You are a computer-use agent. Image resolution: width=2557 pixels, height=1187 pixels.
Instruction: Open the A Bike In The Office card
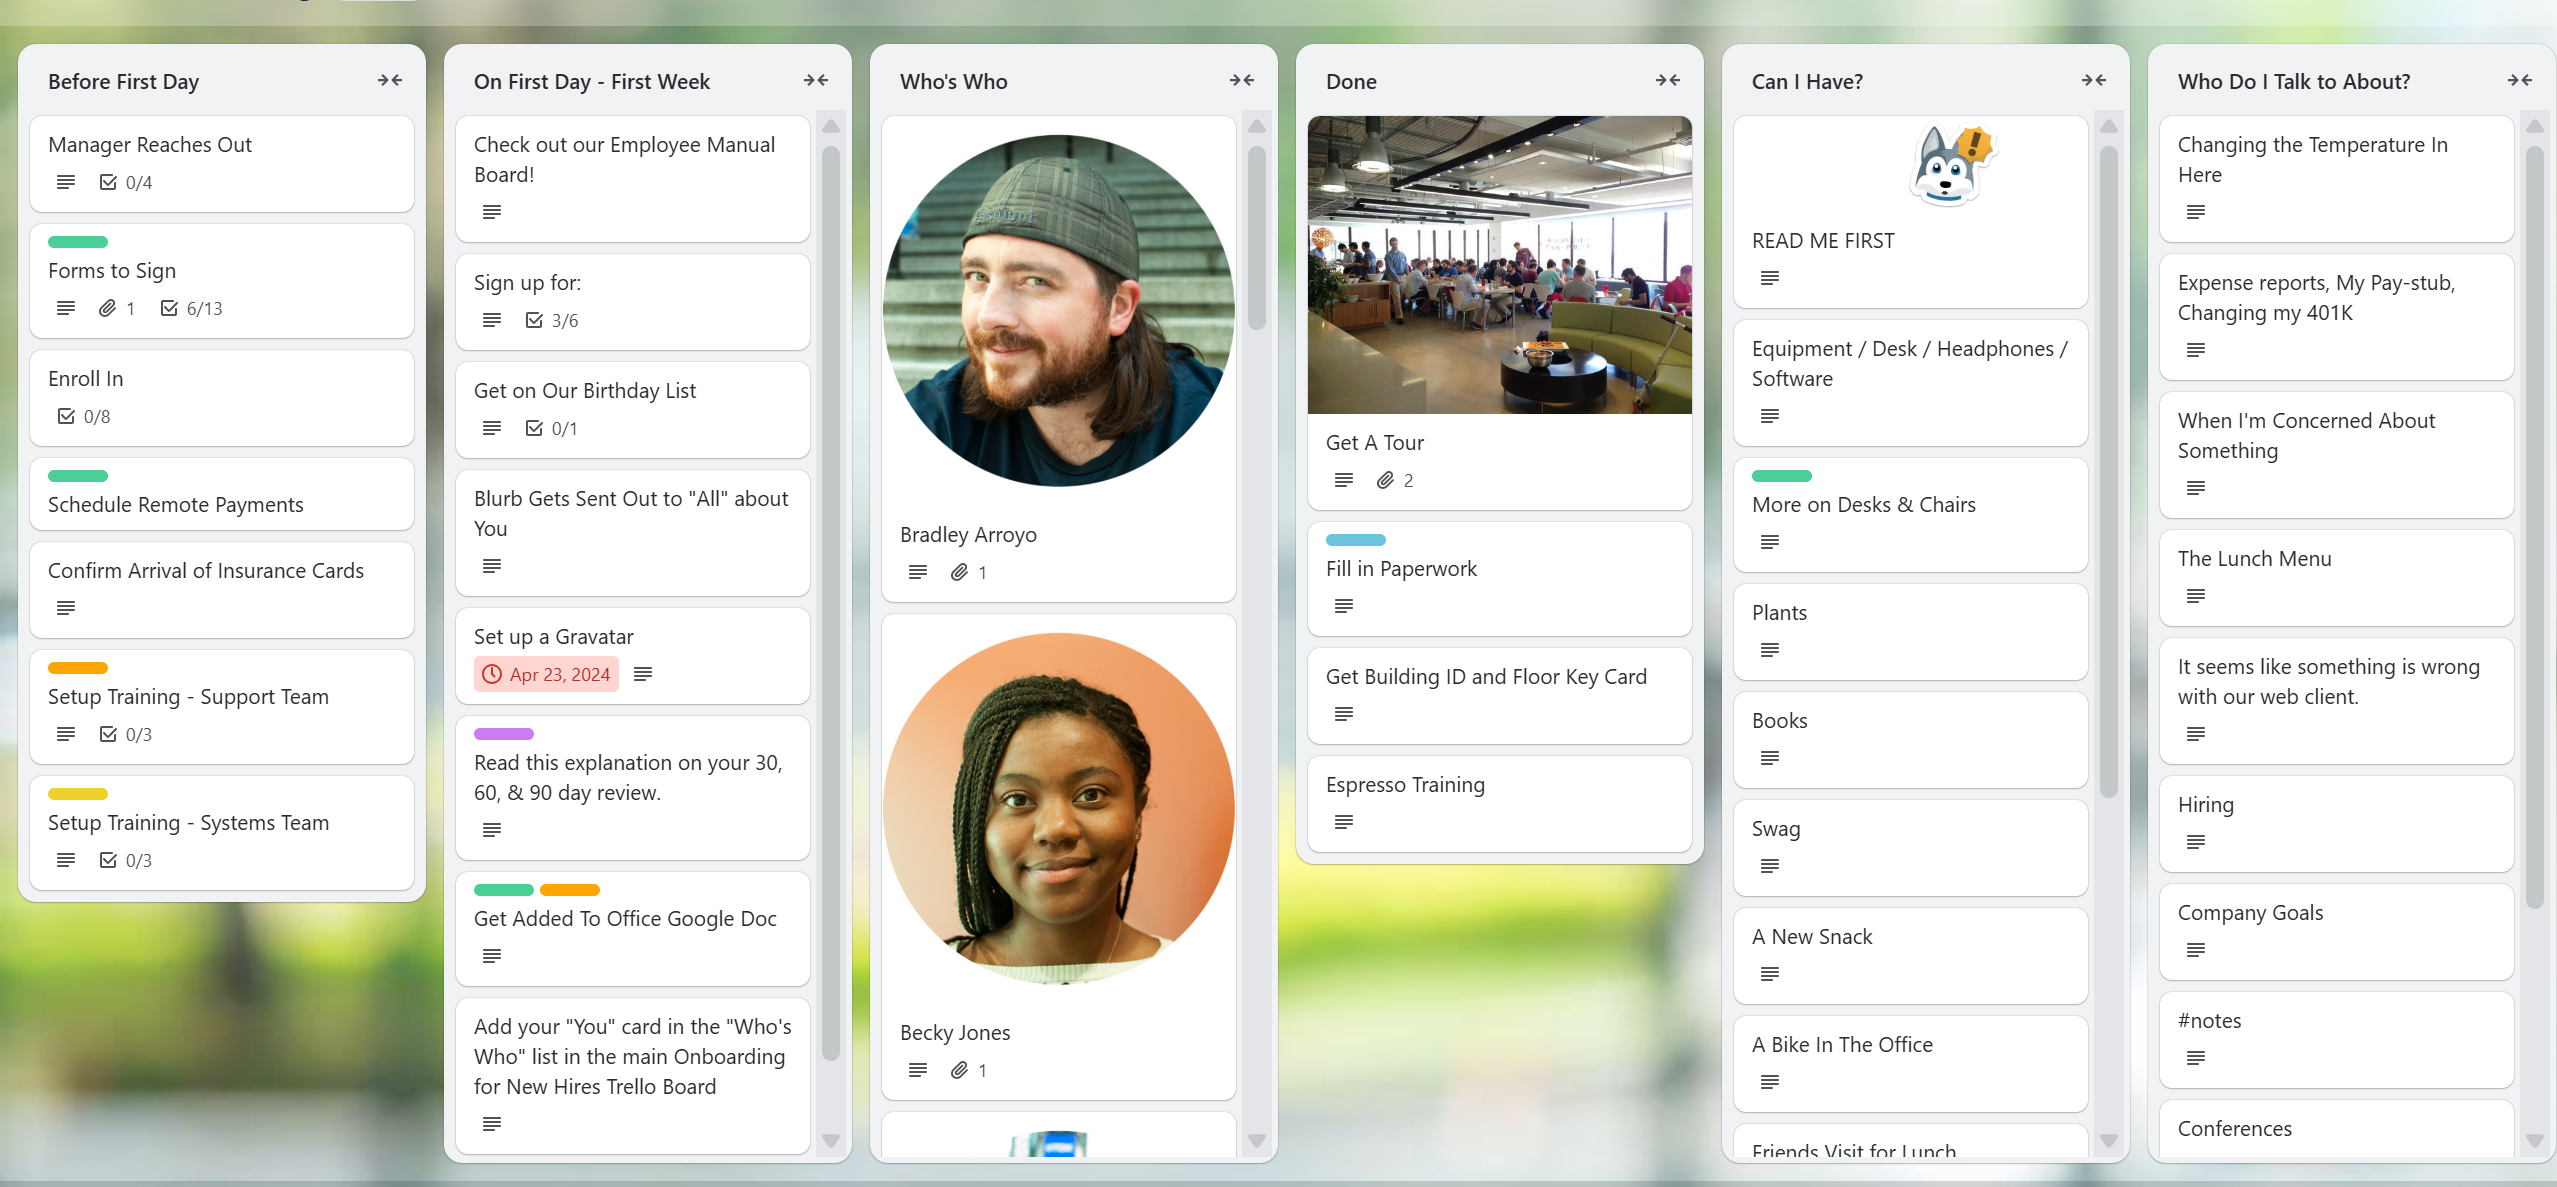pyautogui.click(x=1911, y=1064)
